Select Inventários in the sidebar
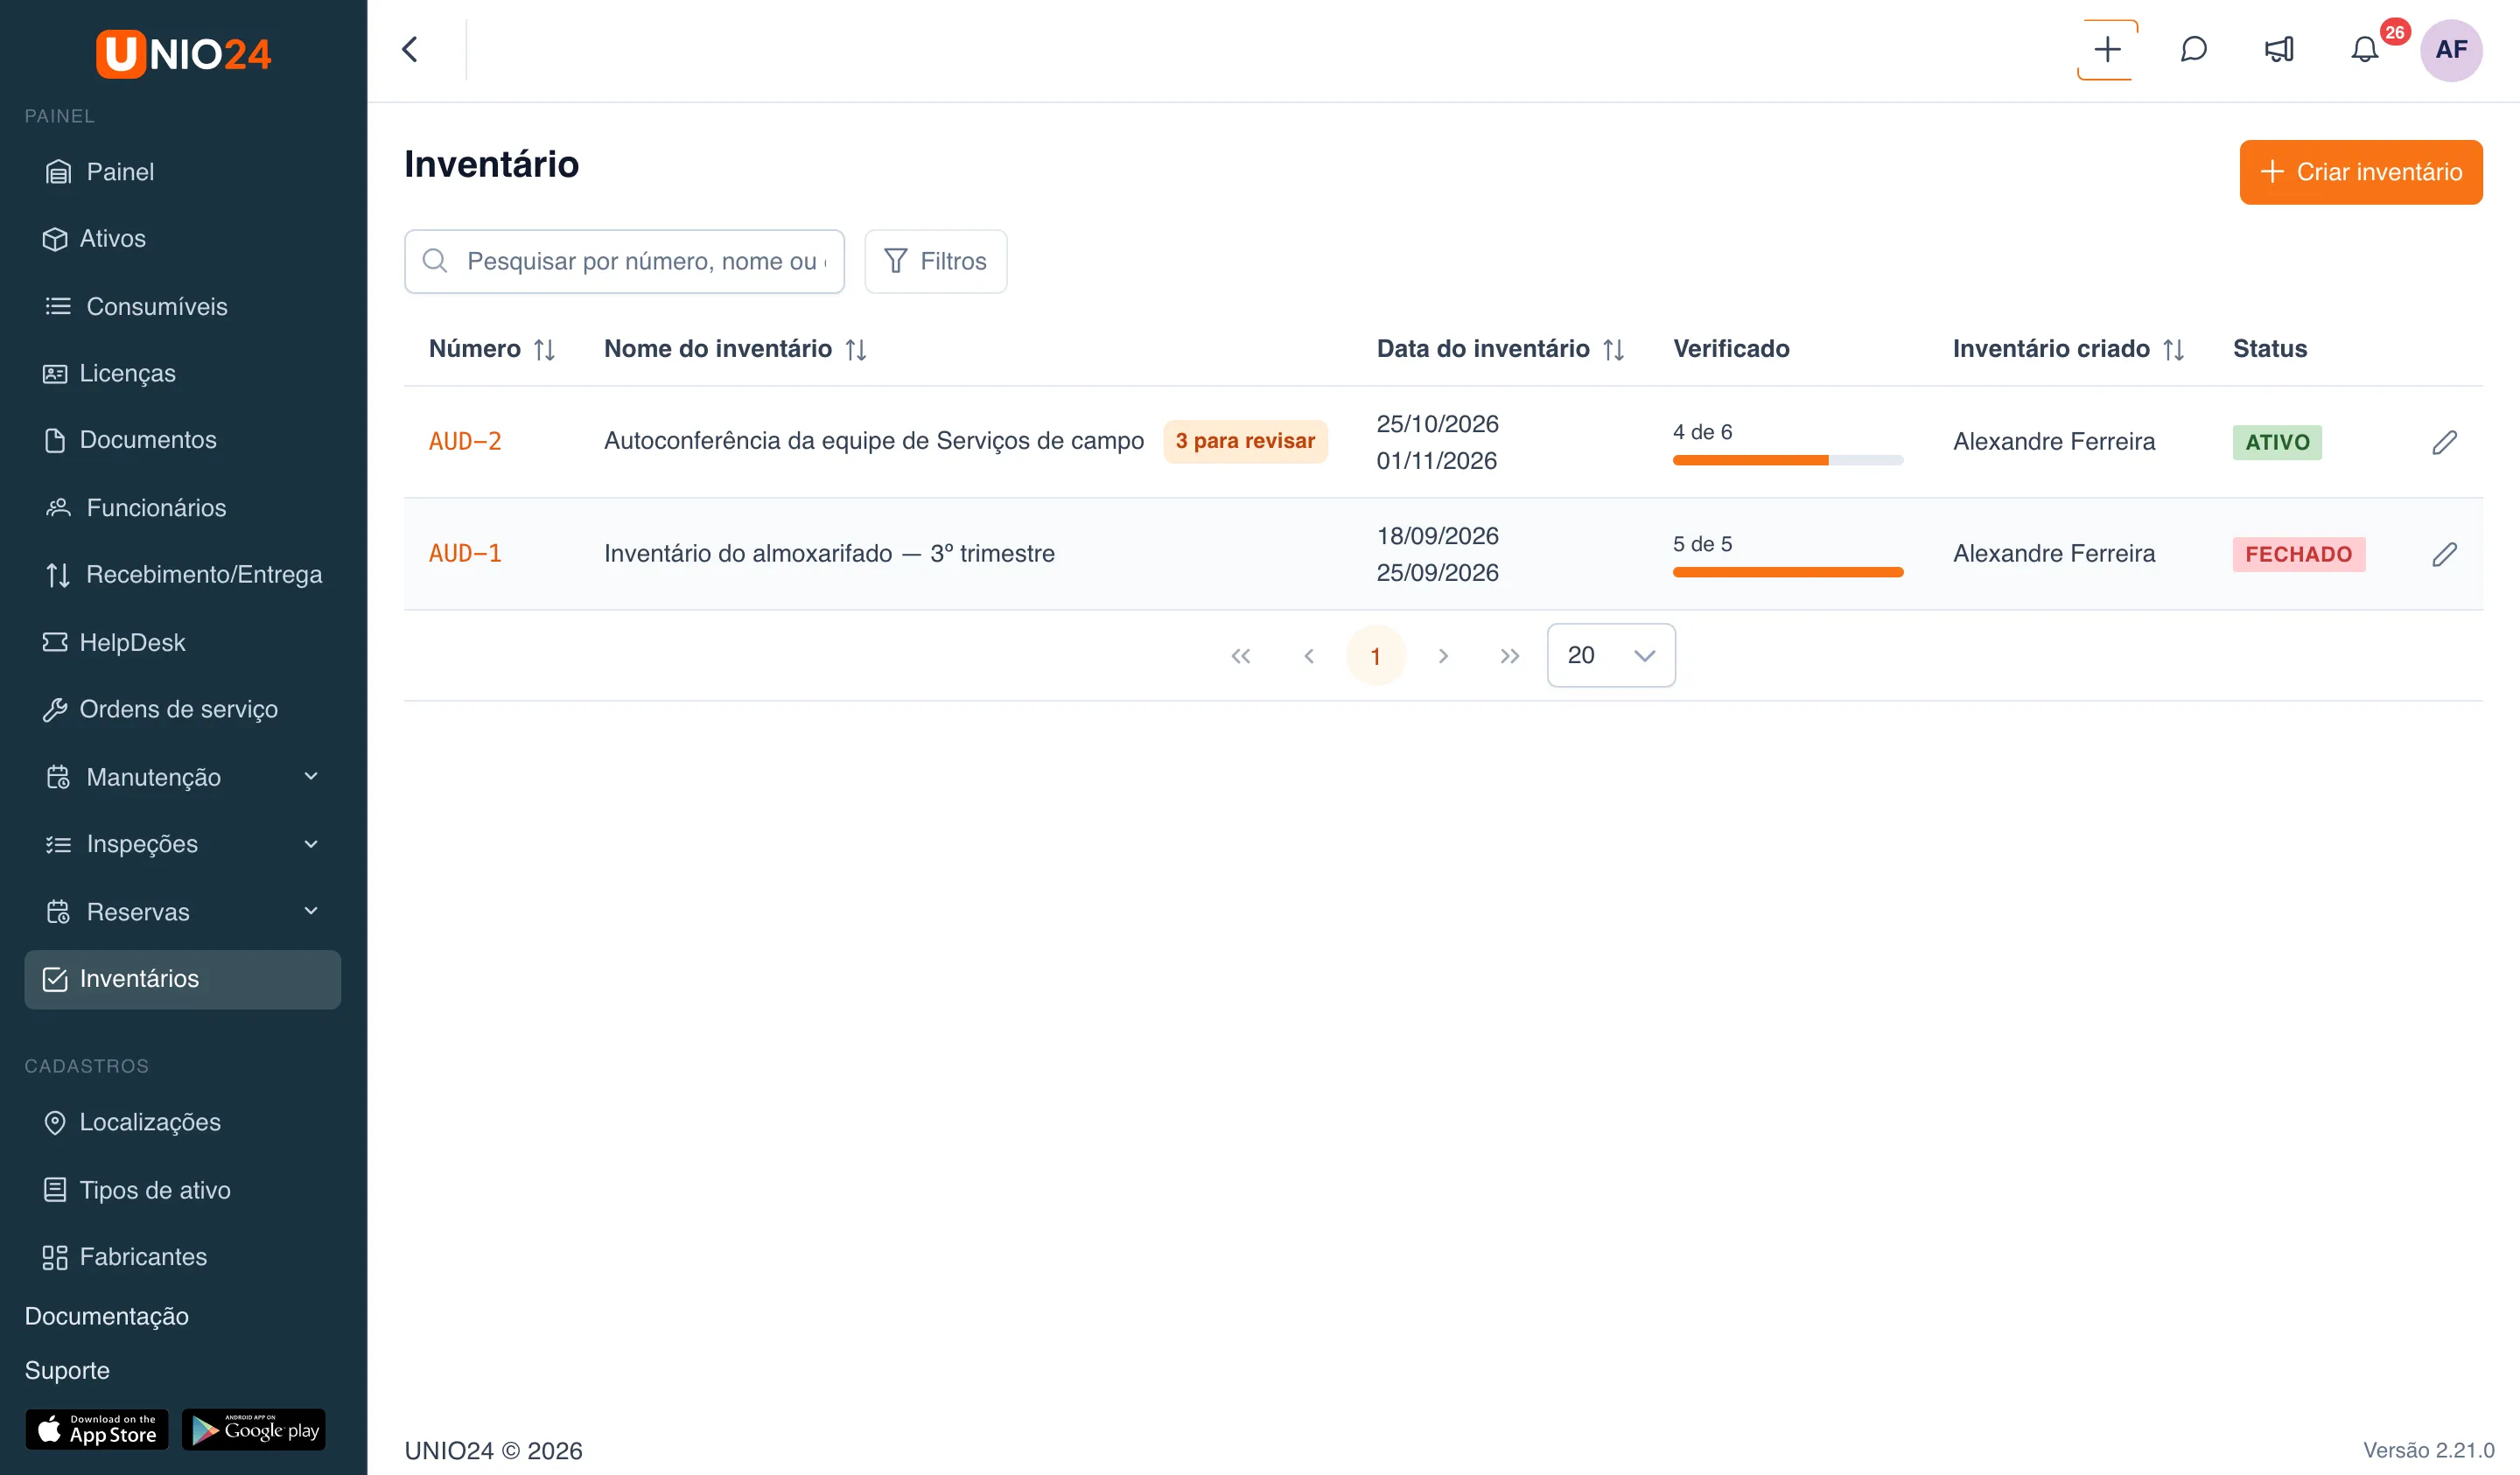This screenshot has height=1475, width=2520. tap(183, 979)
